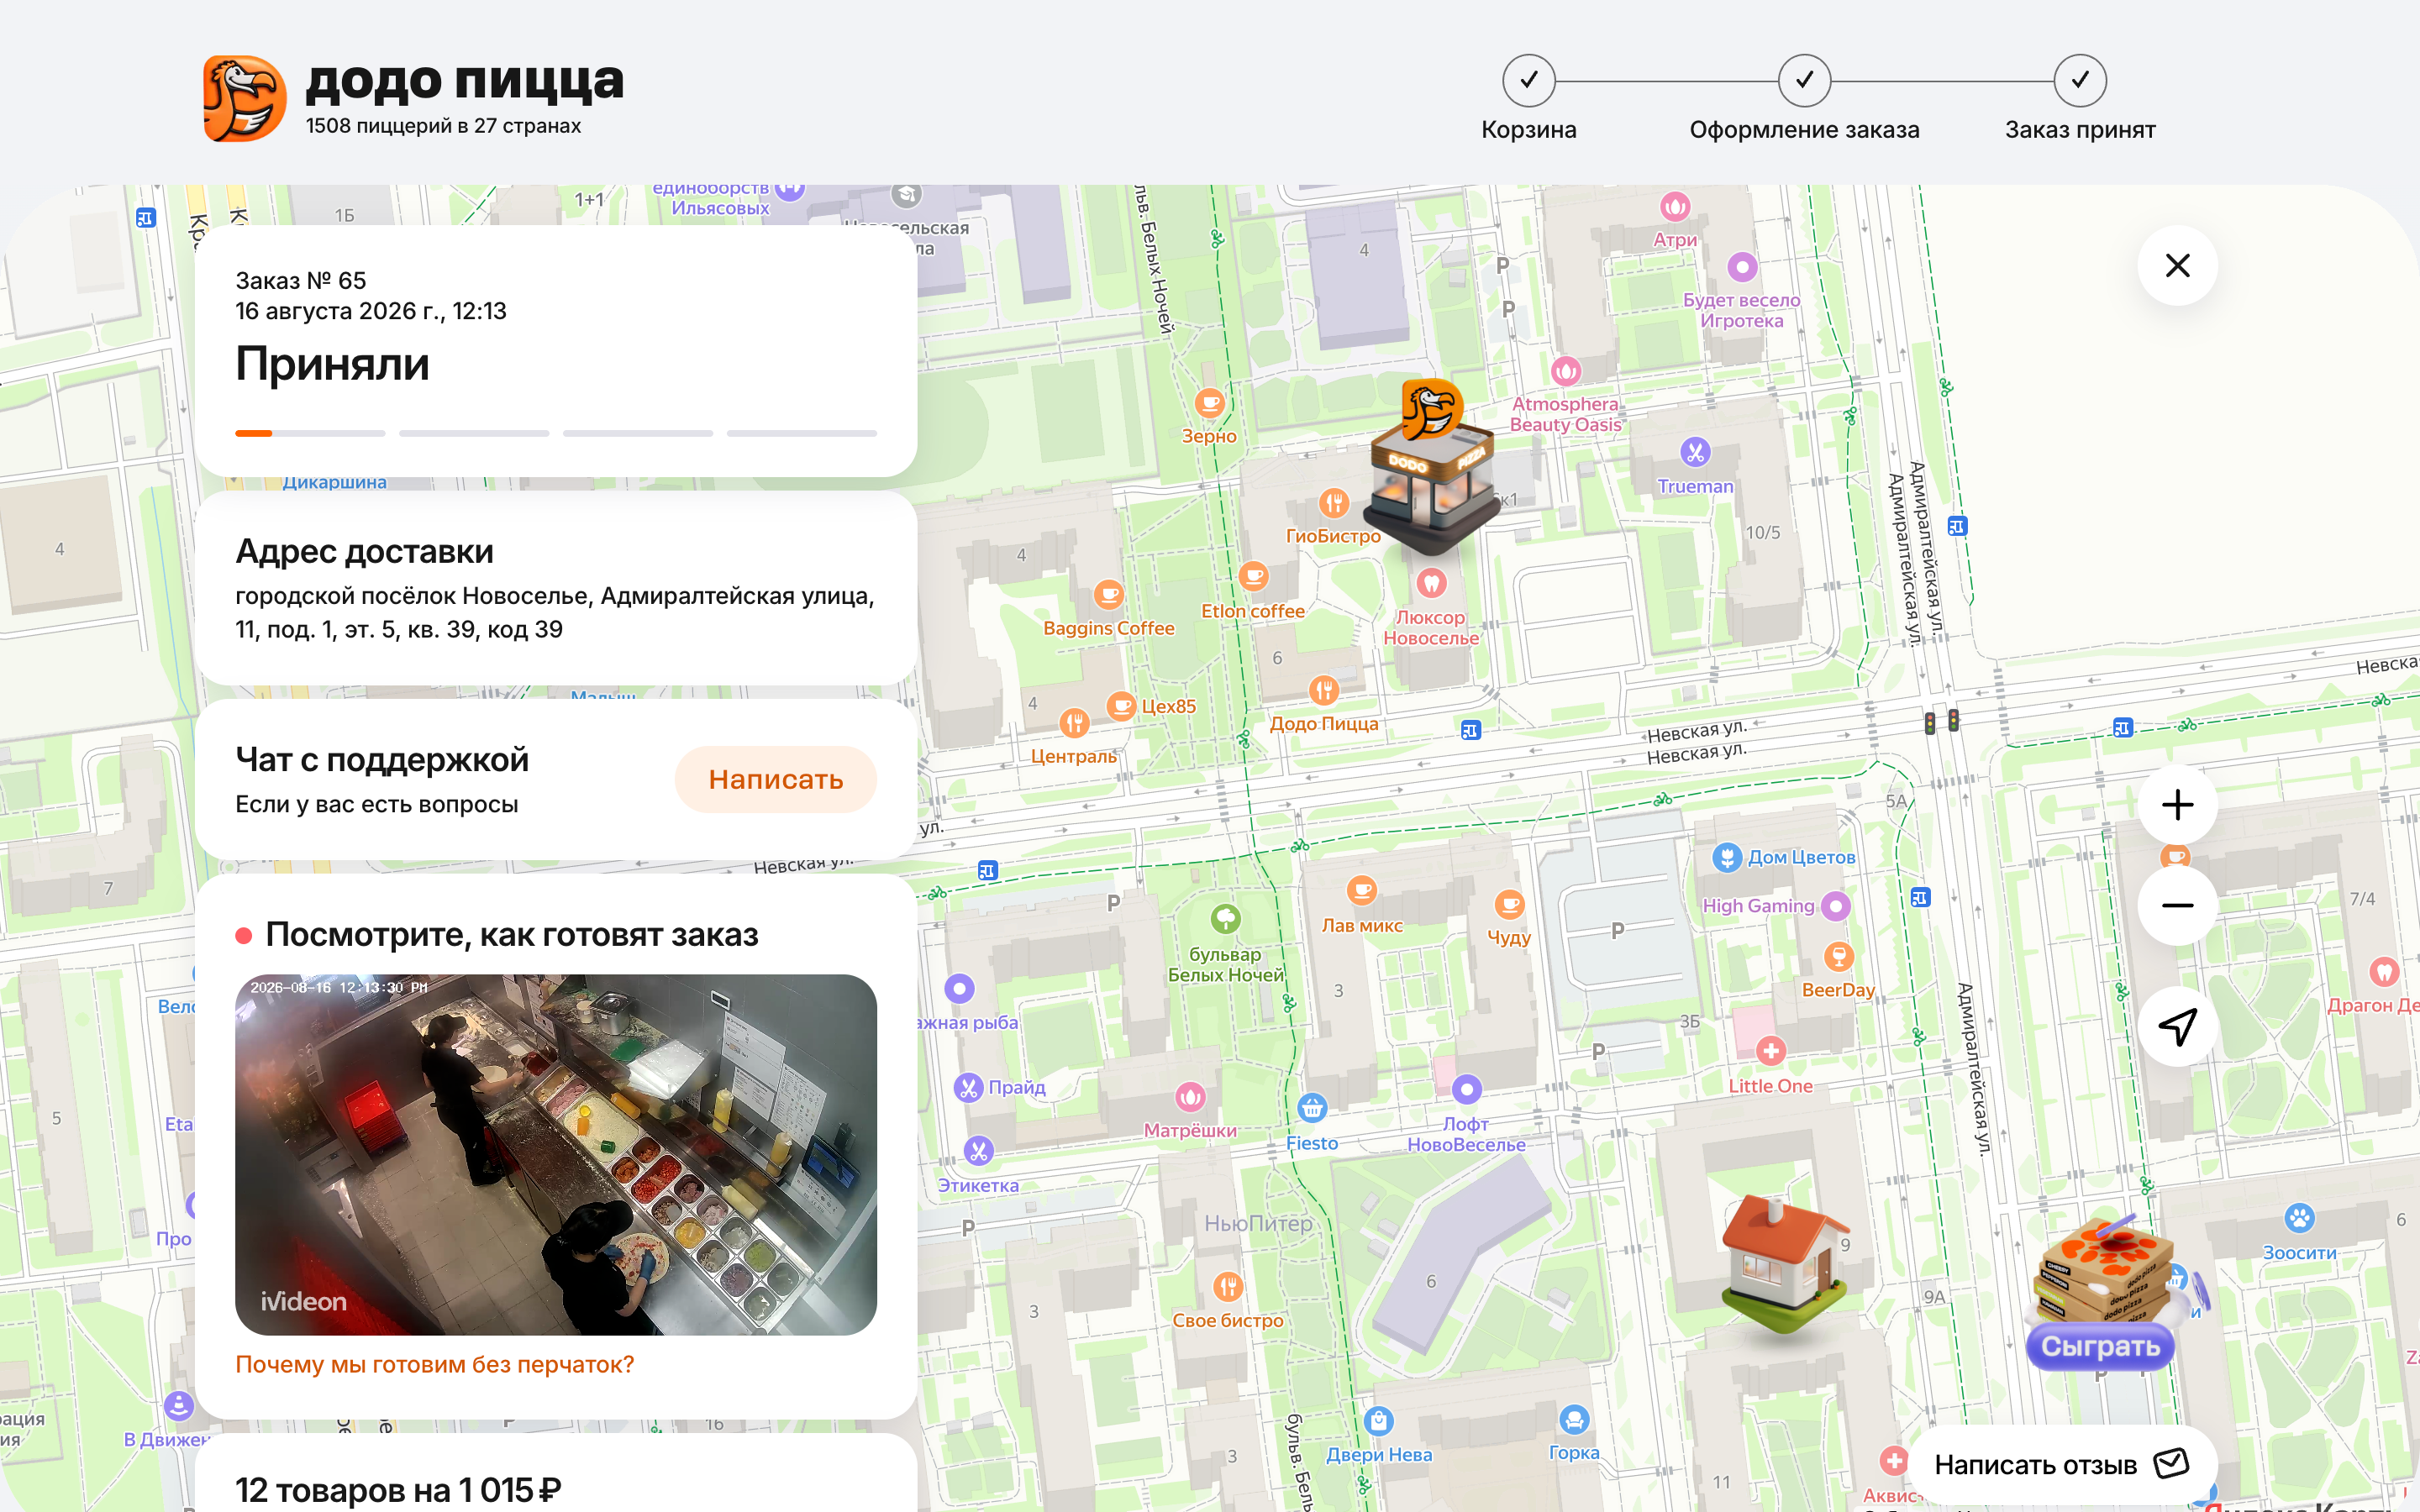Screen dimensions: 2420x1512
Task: Select the Atmosphera Beauty Oasis pin
Action: coord(1566,371)
